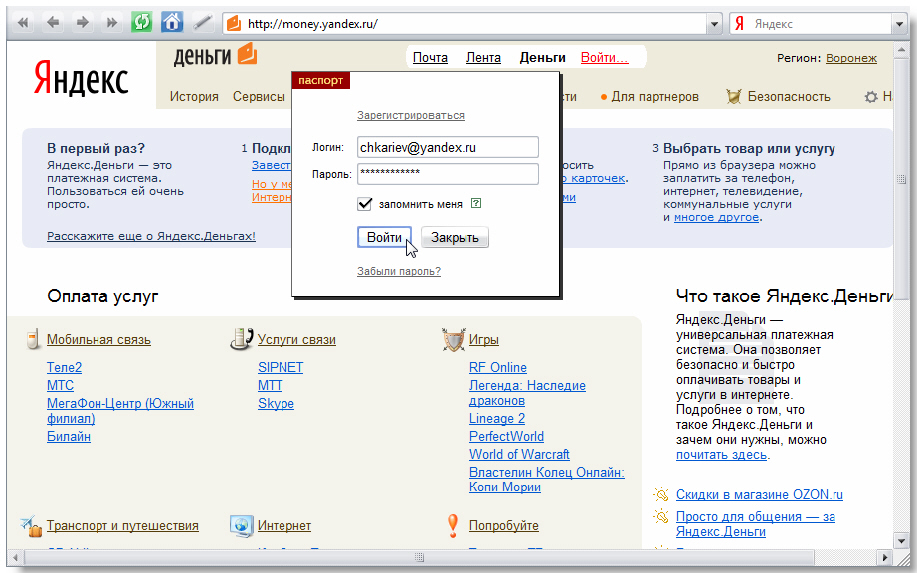
Task: Reload the page with green refresh icon
Action: click(142, 22)
